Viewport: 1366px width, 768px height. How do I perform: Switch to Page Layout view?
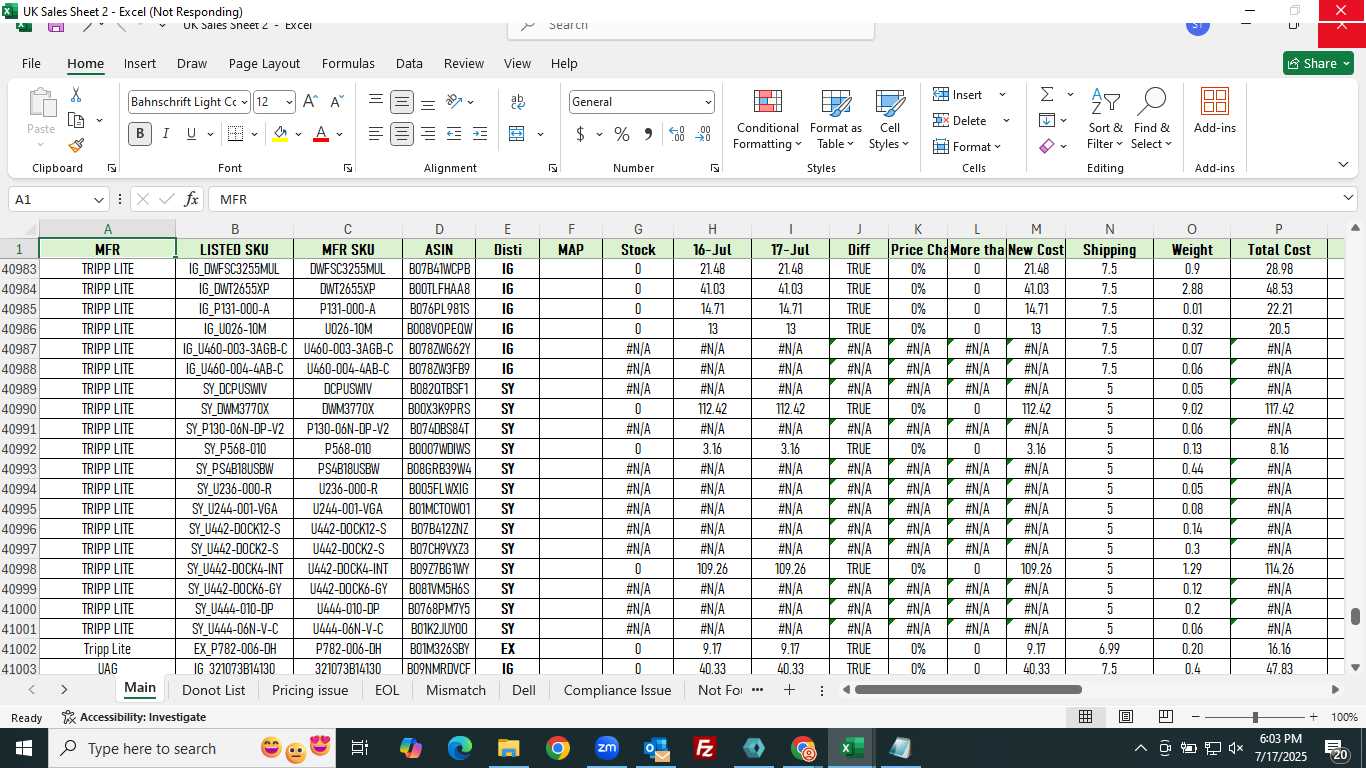tap(1126, 717)
